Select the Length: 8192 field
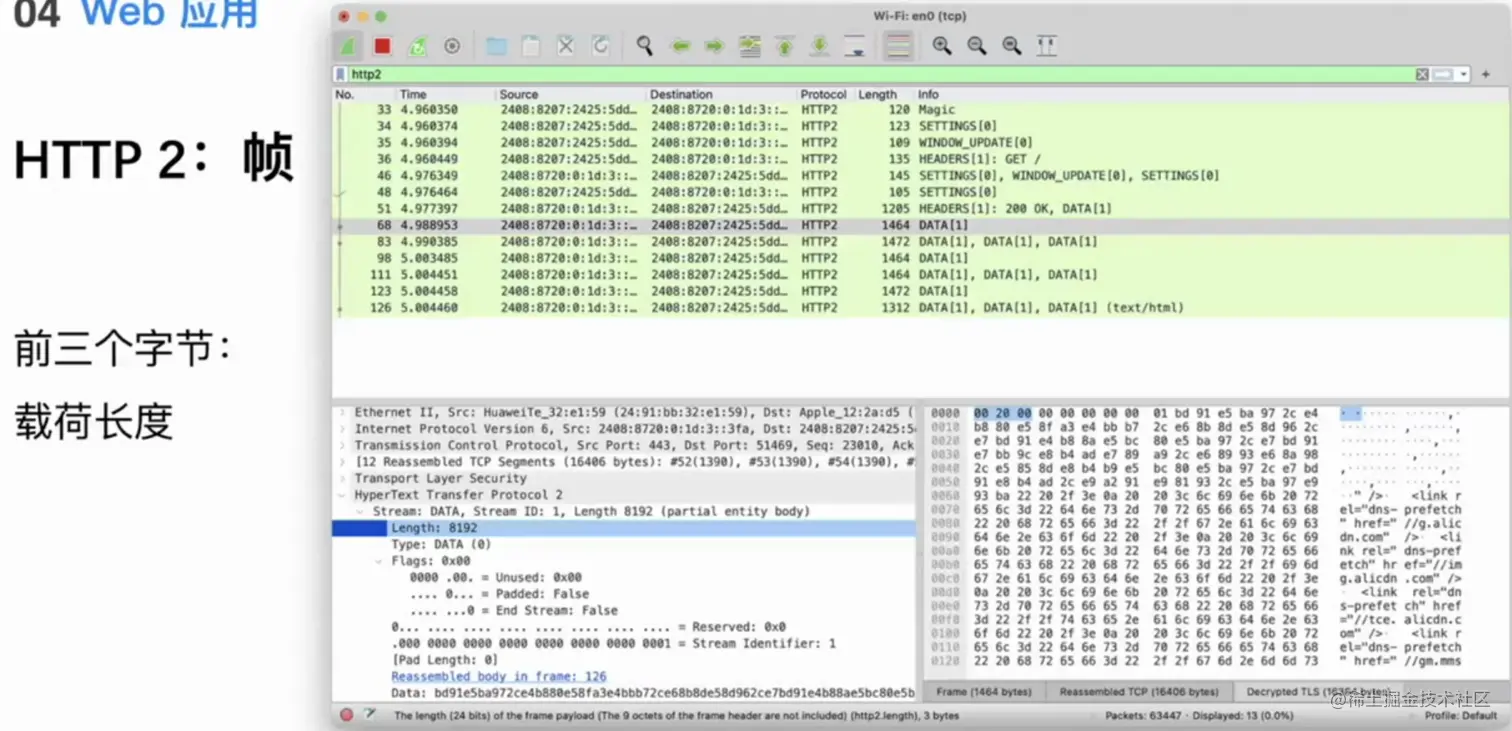1512x731 pixels. pyautogui.click(x=624, y=528)
